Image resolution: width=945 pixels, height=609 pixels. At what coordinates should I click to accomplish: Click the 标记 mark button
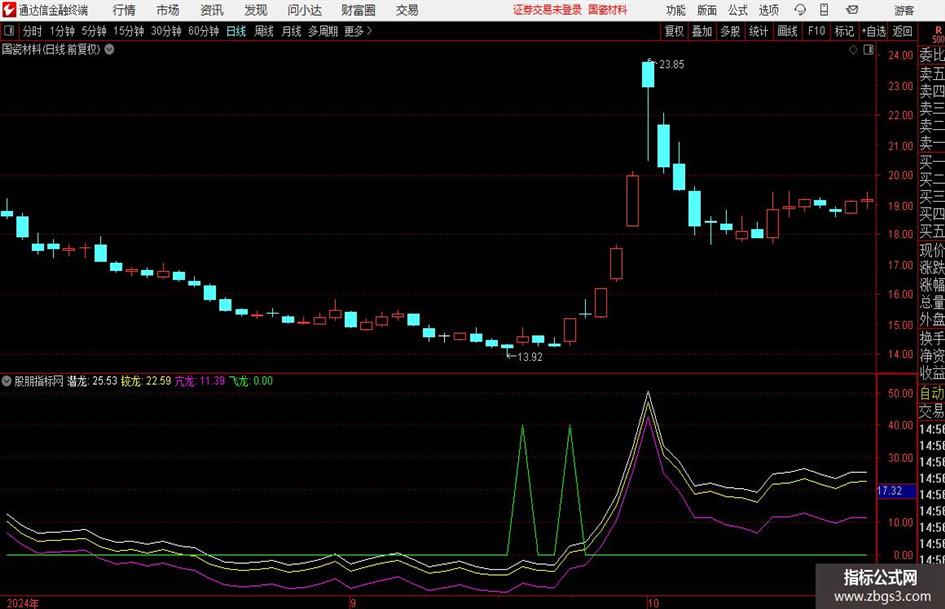pyautogui.click(x=844, y=31)
